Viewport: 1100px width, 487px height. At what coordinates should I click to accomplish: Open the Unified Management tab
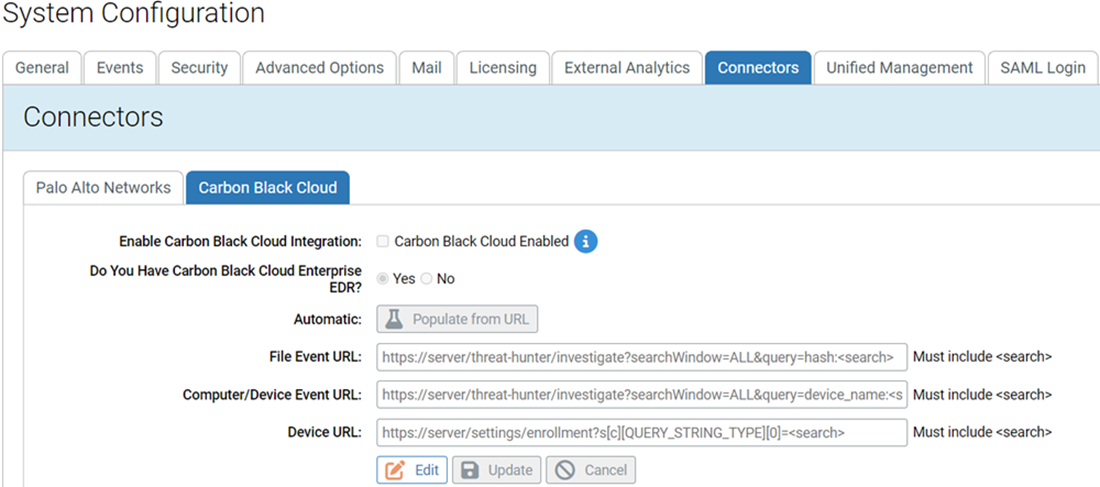pos(899,68)
